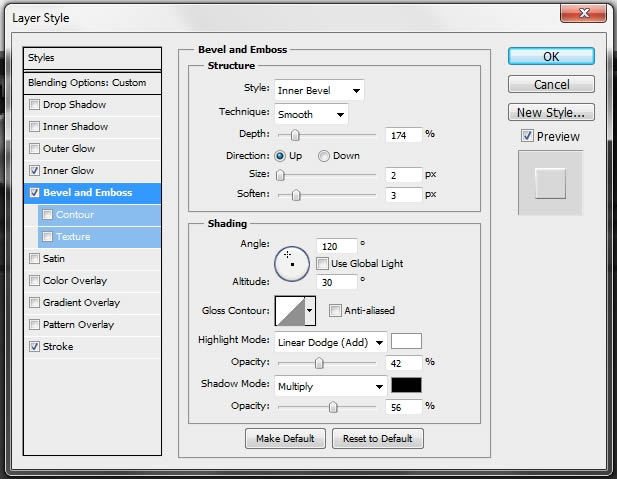Image resolution: width=617 pixels, height=479 pixels.
Task: Select the Down direction radio button
Action: pos(324,156)
